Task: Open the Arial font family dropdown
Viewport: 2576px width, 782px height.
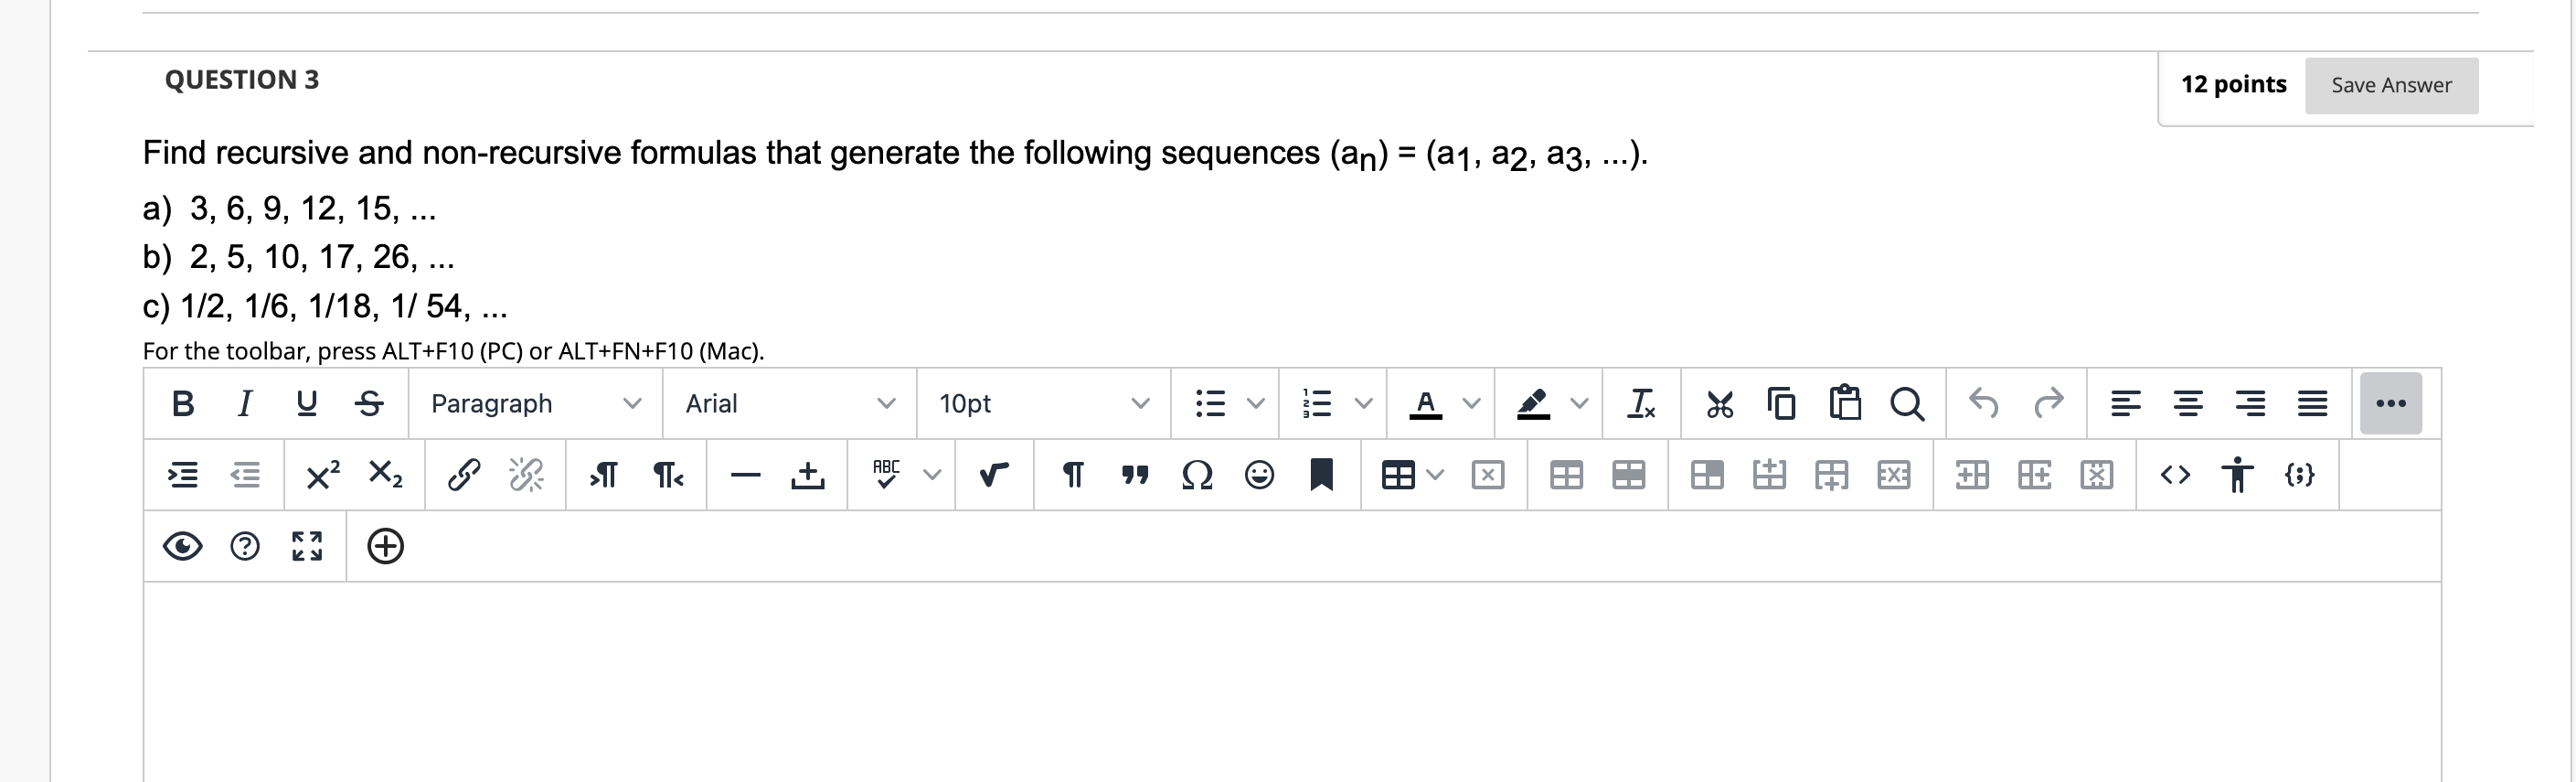Action: [x=789, y=404]
